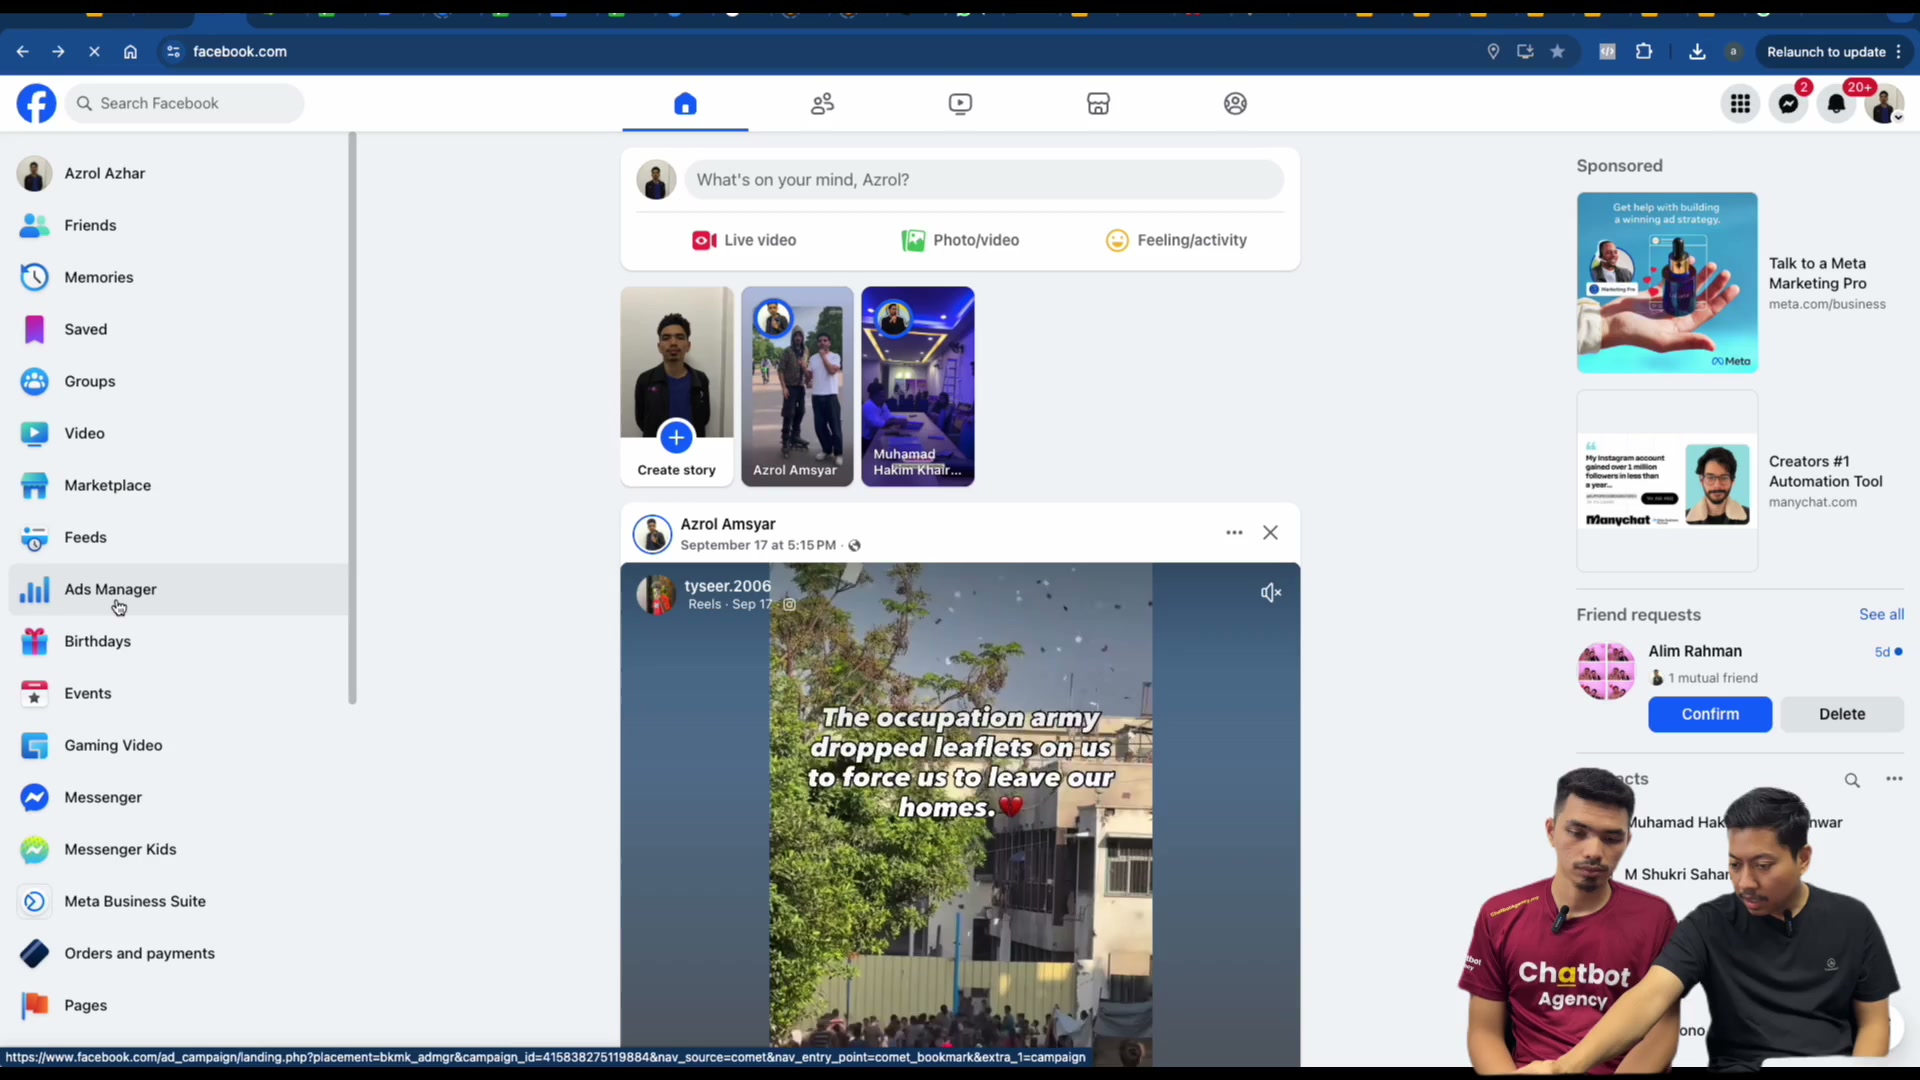Screen dimensions: 1920x1080
Task: Open the Menu grid icon
Action: tap(1740, 104)
